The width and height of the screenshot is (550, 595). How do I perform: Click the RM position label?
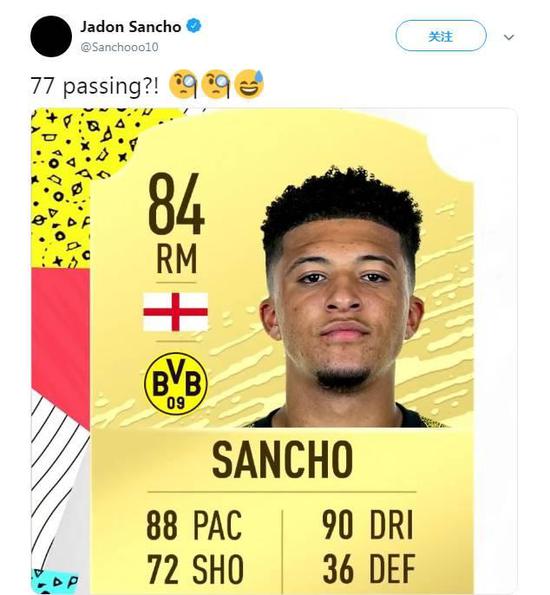coord(177,259)
